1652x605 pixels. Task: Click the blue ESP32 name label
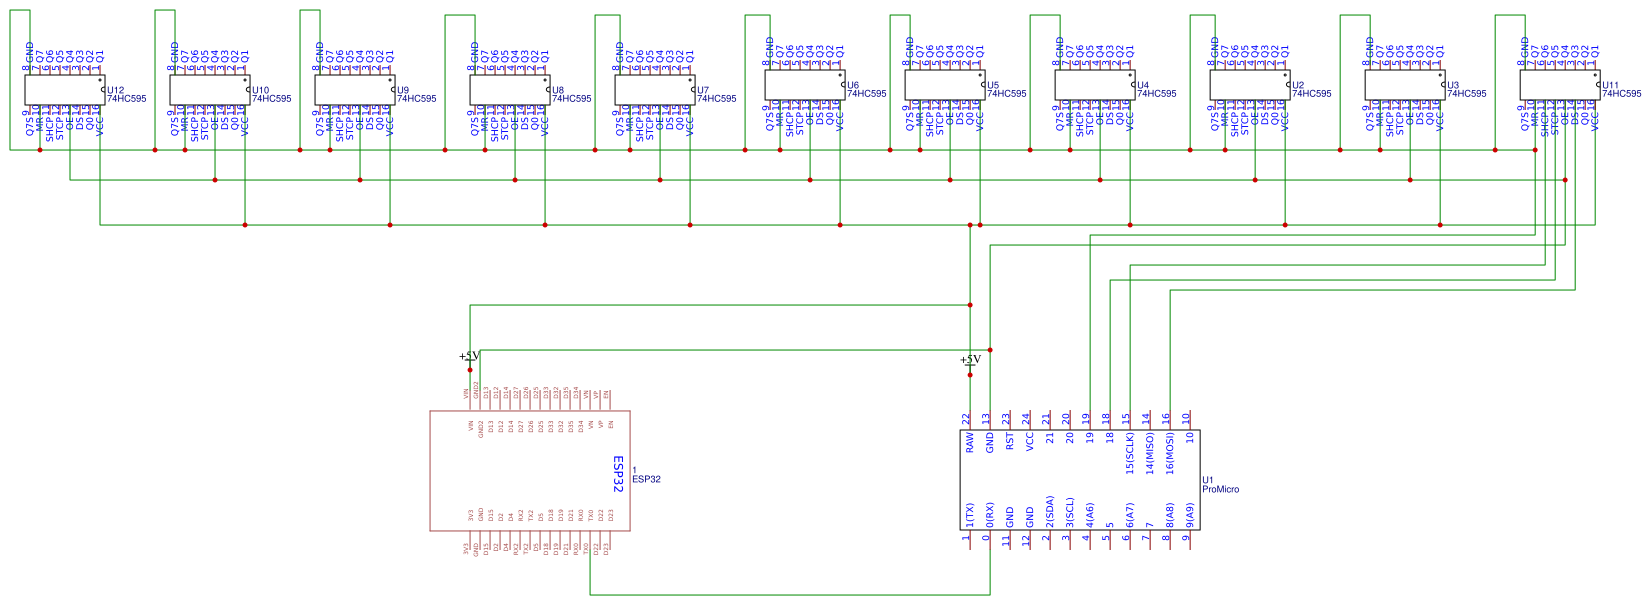pos(618,475)
